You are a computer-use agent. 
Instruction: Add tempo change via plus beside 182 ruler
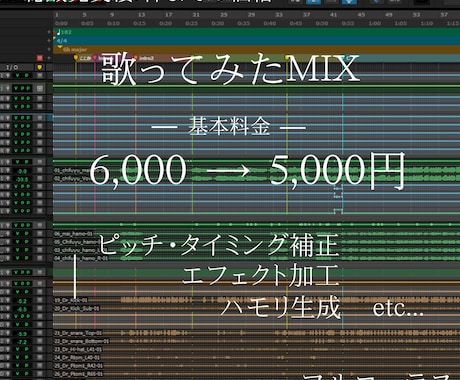click(49, 32)
